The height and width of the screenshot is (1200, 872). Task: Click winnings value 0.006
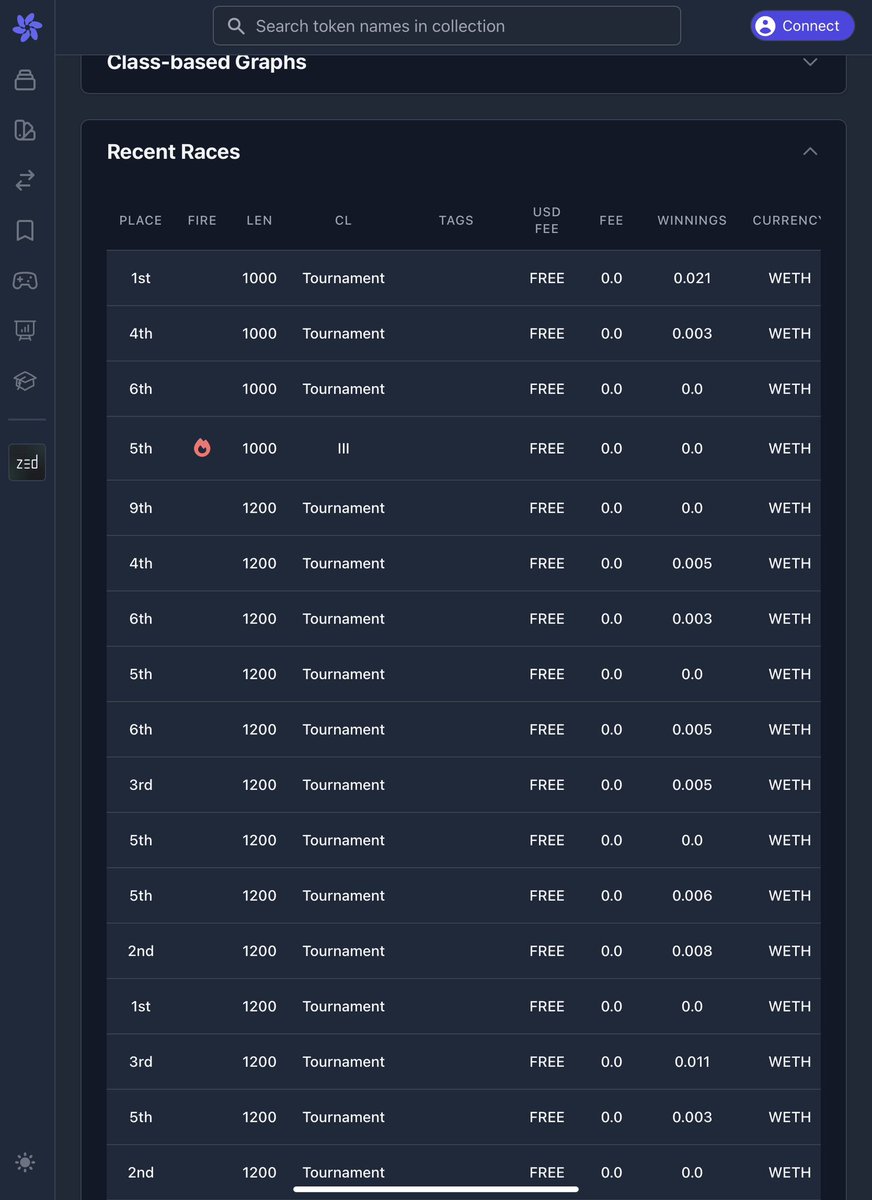(x=692, y=896)
